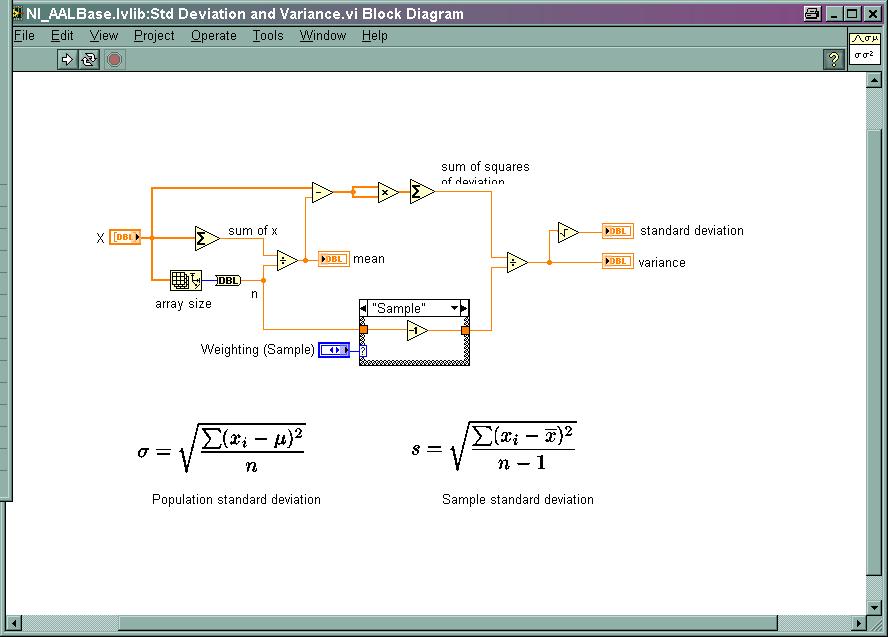This screenshot has width=888, height=637.
Task: Select the Subtract node at the top
Action: click(322, 193)
